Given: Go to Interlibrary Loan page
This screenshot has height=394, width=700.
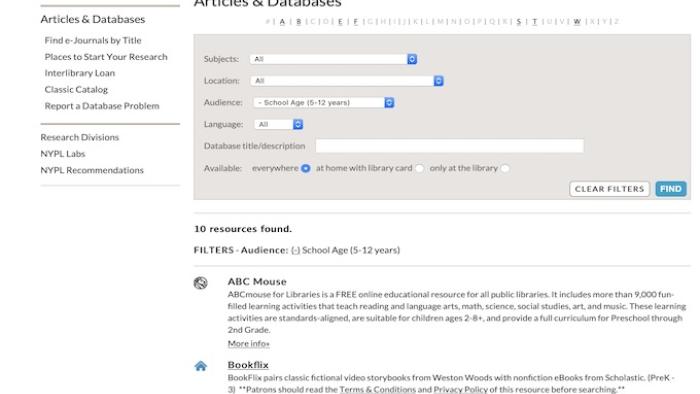Looking at the screenshot, I should [x=79, y=73].
